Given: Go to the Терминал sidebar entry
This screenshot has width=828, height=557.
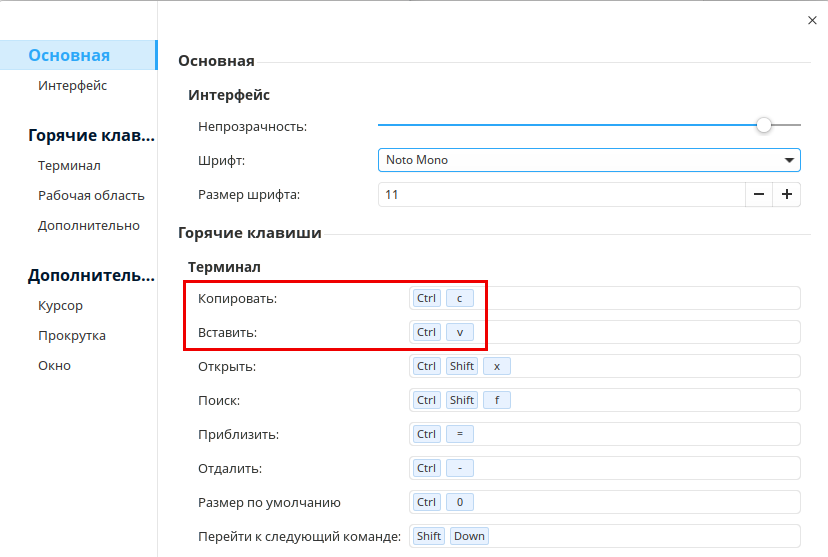Looking at the screenshot, I should [69, 166].
